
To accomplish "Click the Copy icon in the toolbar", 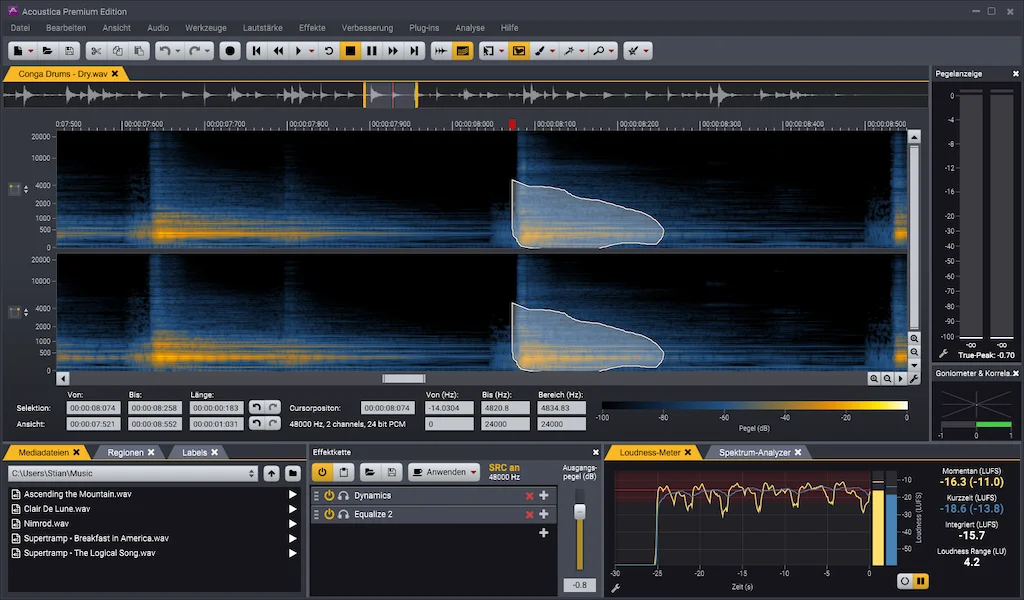I will (118, 51).
